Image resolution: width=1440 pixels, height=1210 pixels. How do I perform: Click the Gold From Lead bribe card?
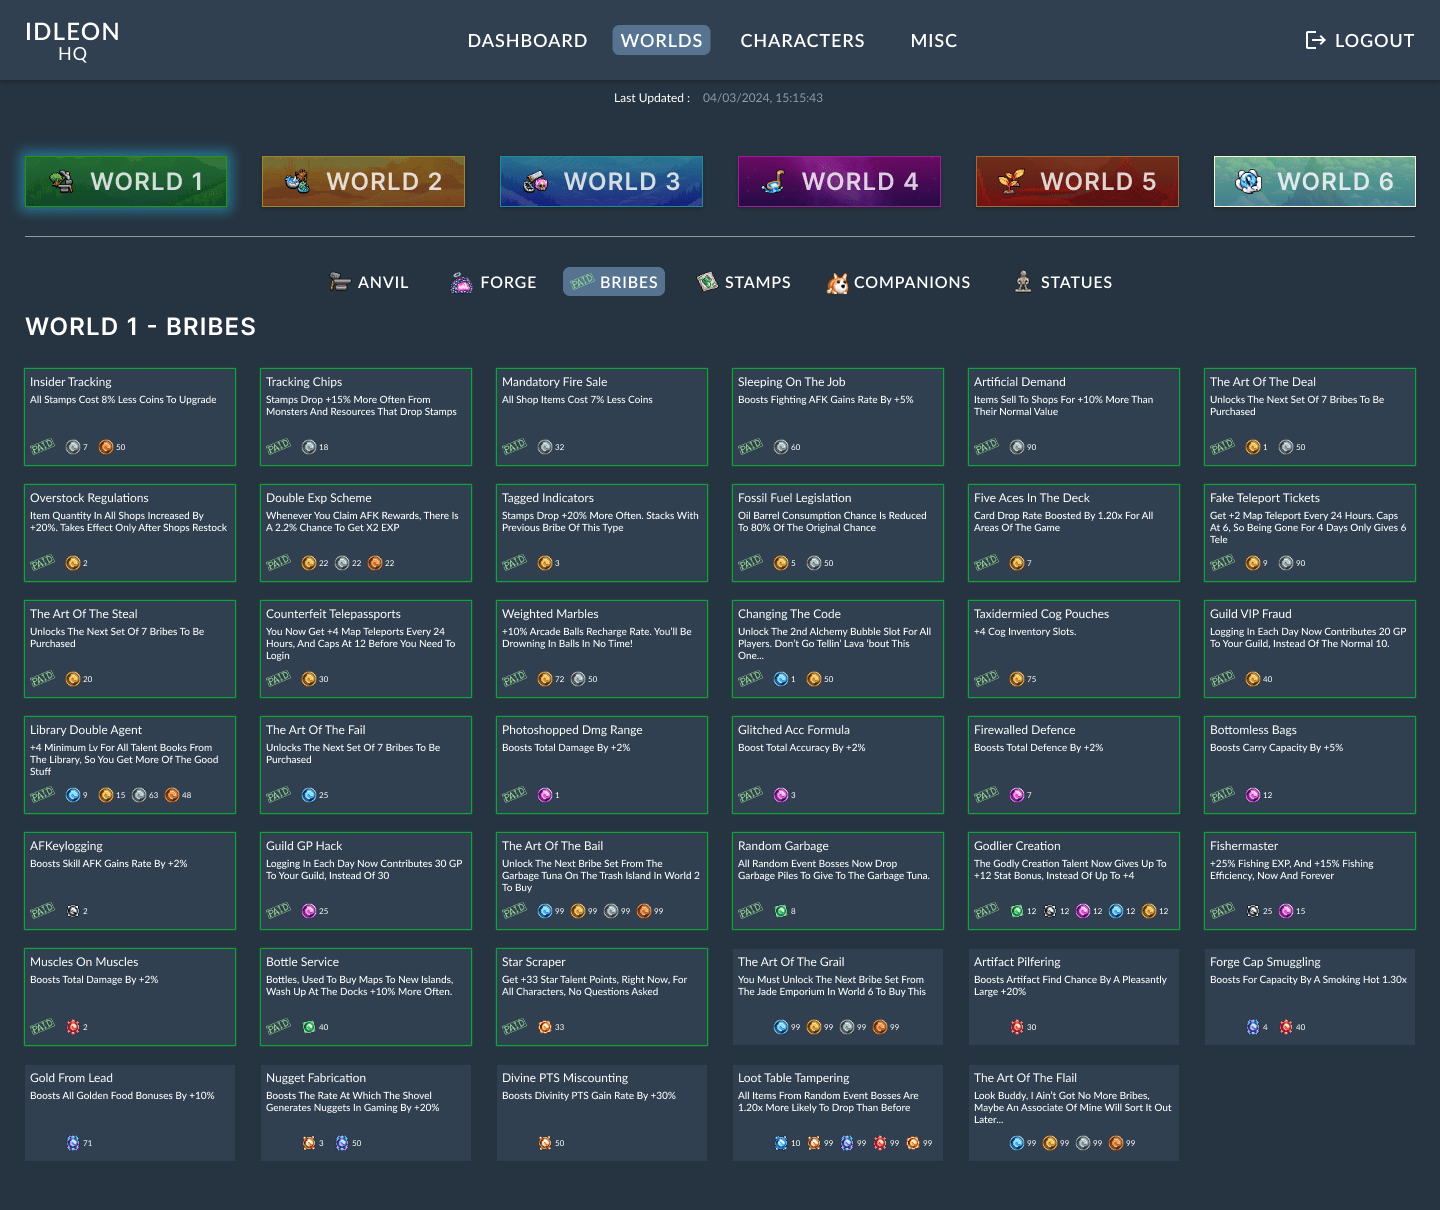pos(130,1112)
